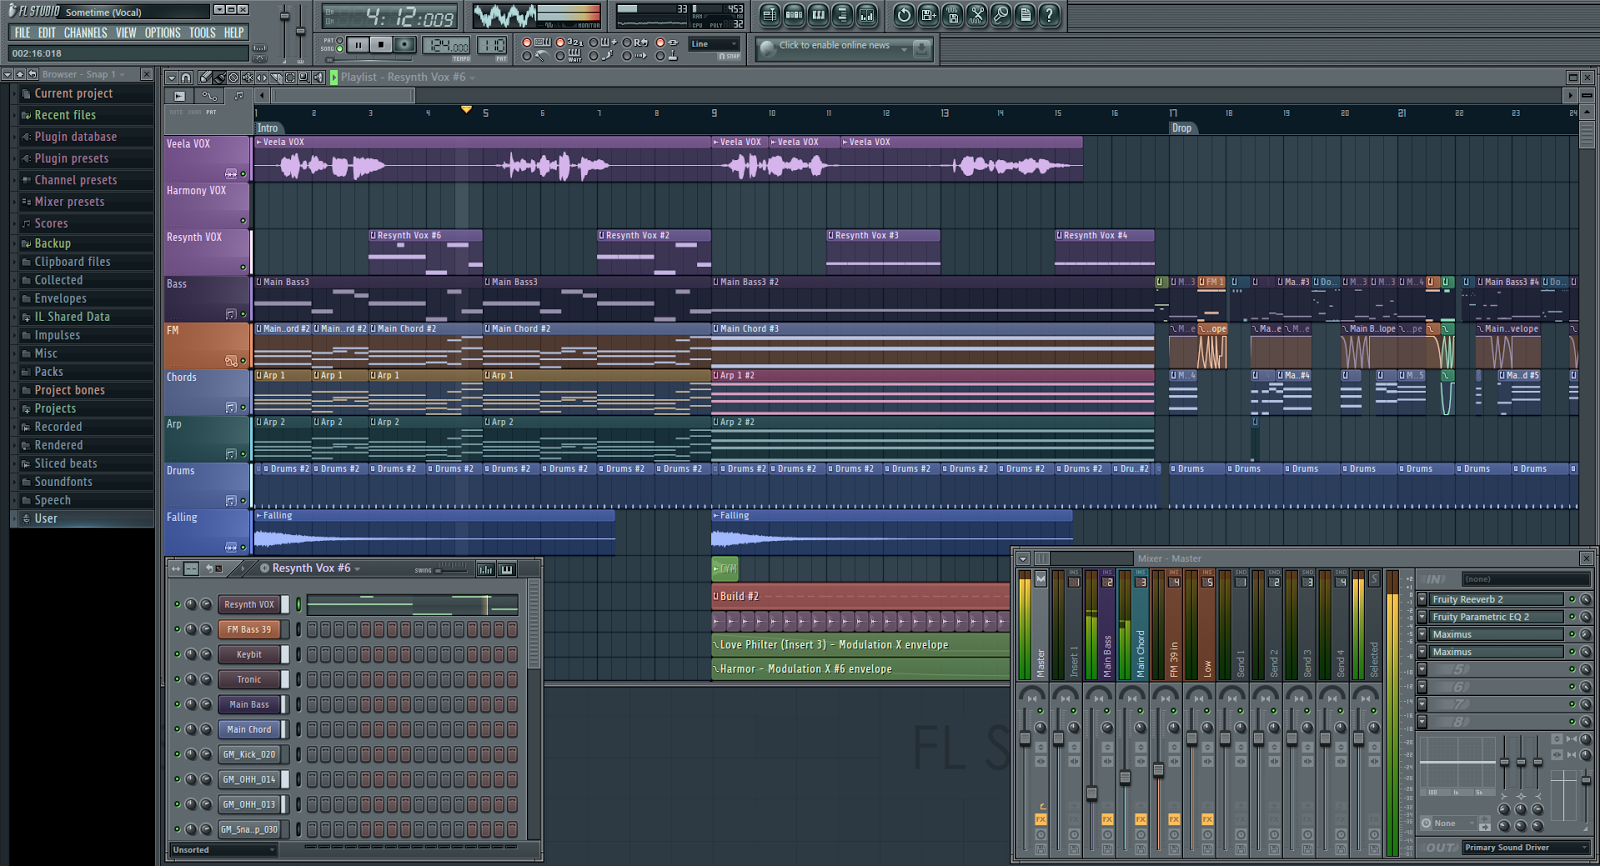Click the green play arrow beside Playlist title
The image size is (1600, 866).
pyautogui.click(x=334, y=77)
